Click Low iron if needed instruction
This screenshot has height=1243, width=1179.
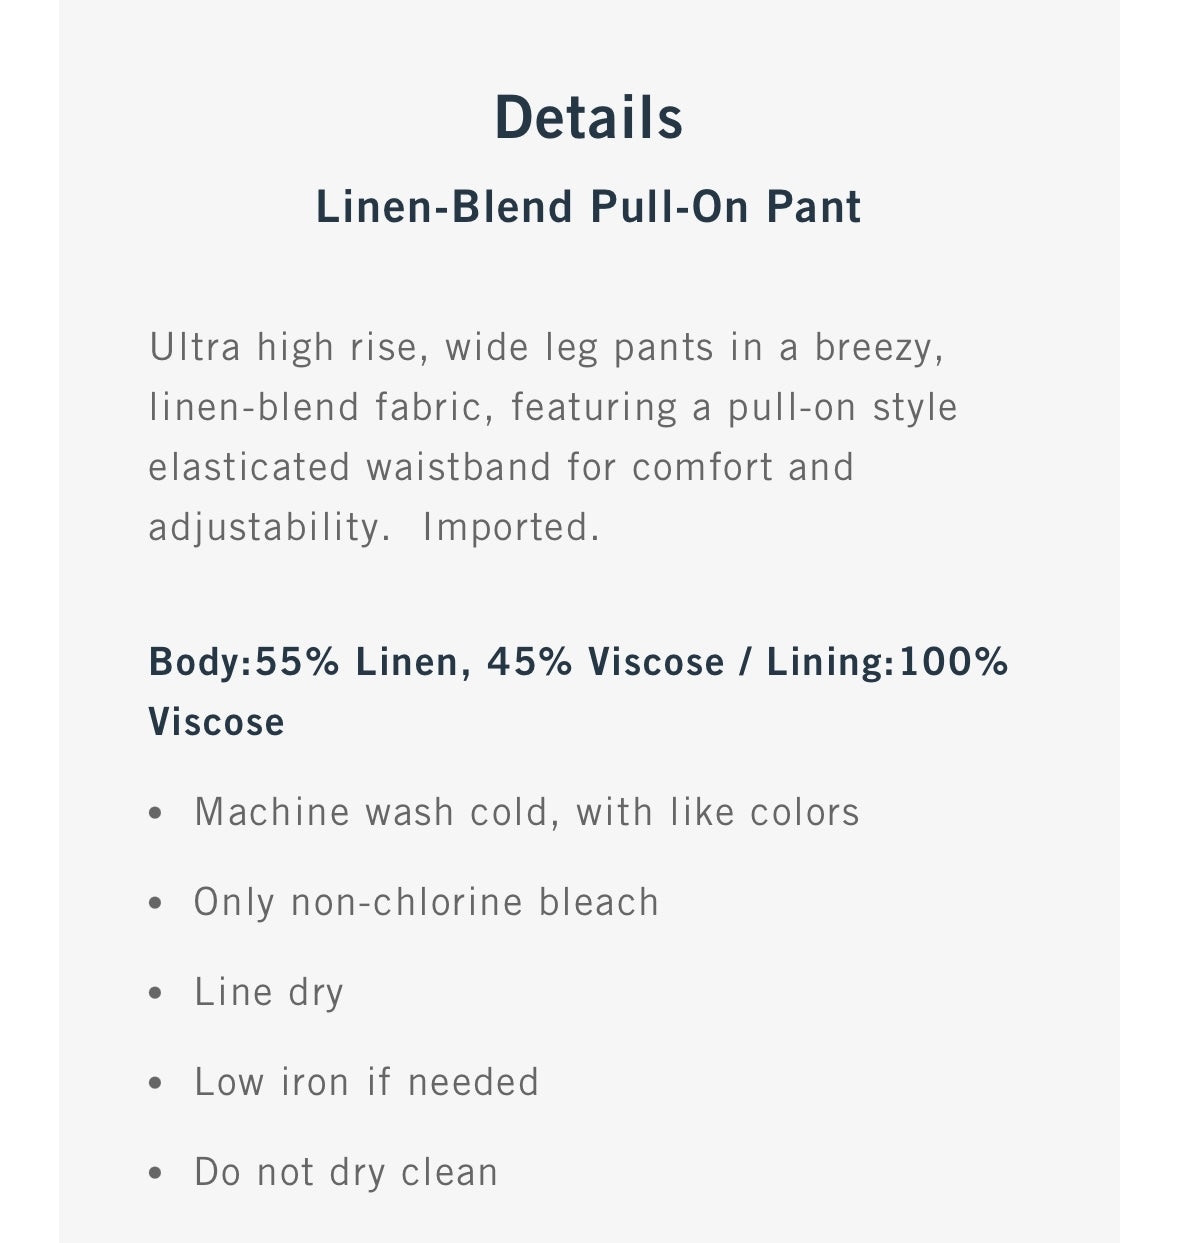[367, 1082]
